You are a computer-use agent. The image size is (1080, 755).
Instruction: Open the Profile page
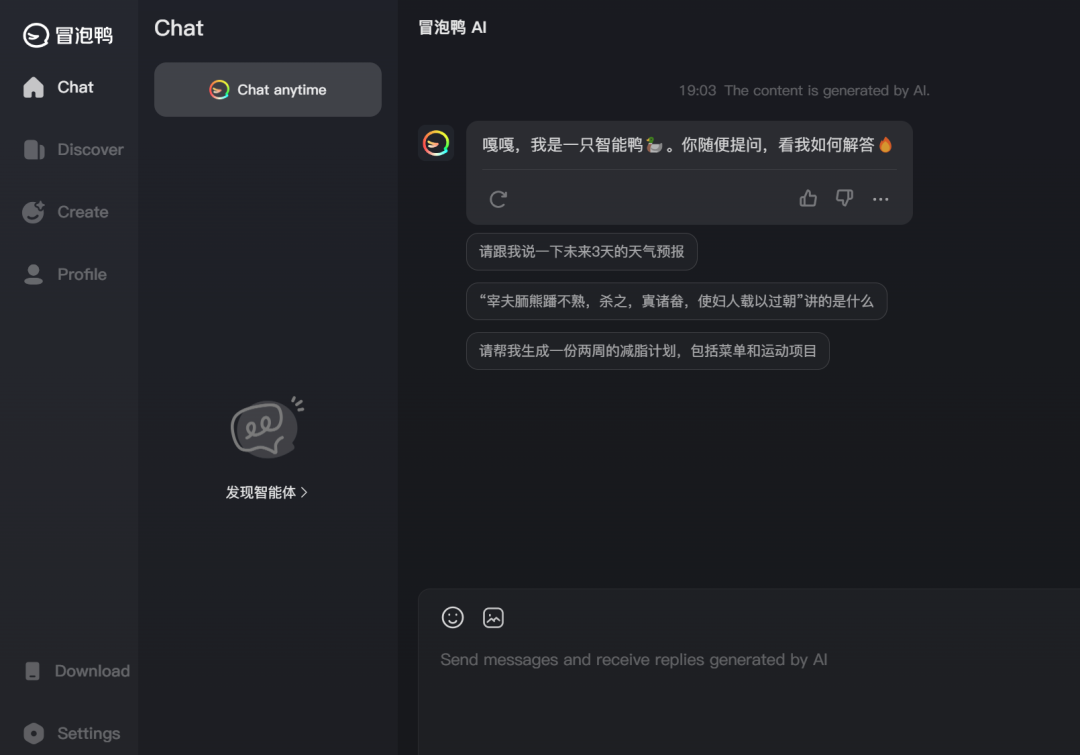(65, 274)
